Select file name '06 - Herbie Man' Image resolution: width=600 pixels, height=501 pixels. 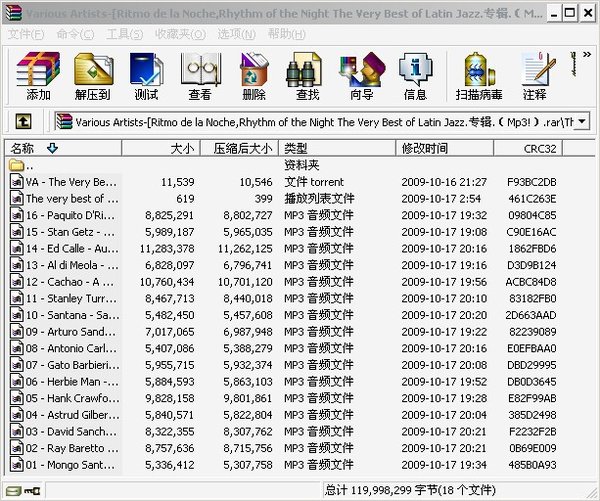[72, 382]
